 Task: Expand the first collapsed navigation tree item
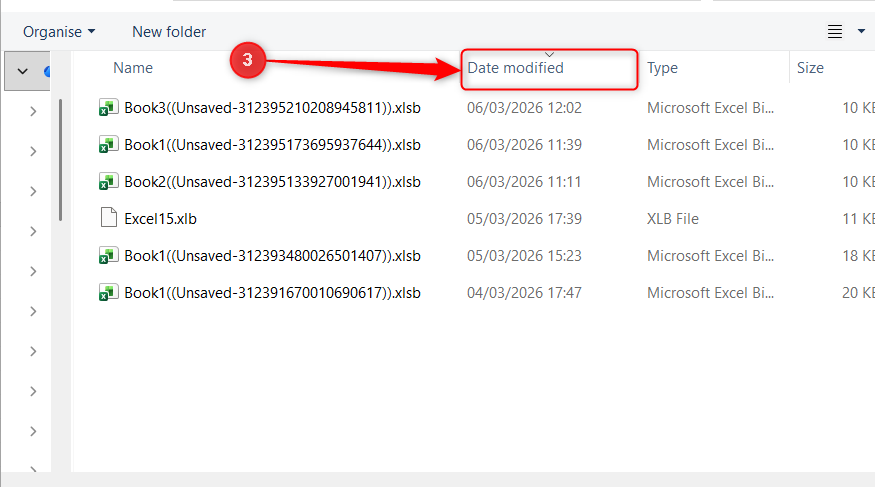pyautogui.click(x=33, y=111)
